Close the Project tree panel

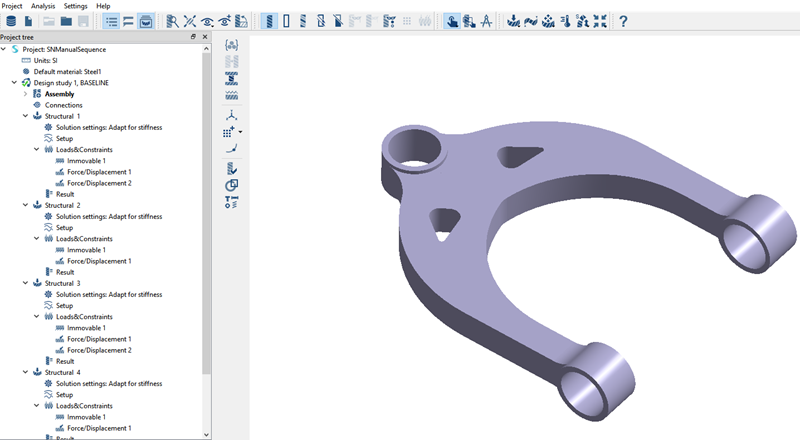pos(205,37)
